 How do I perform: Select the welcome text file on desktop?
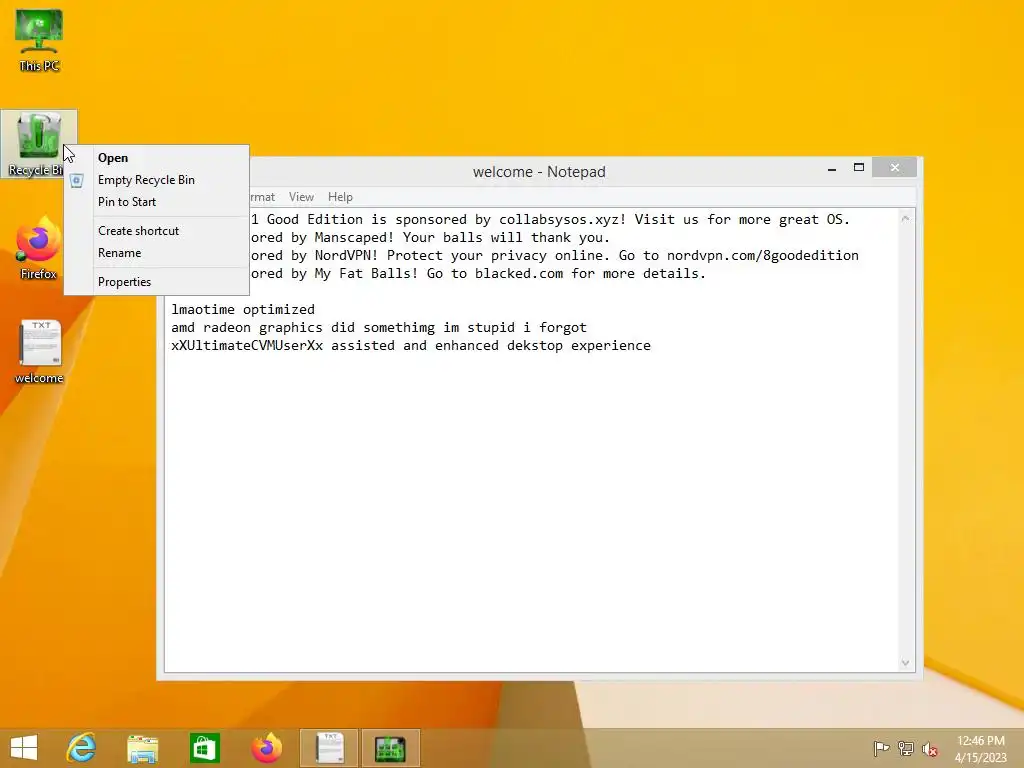(39, 351)
